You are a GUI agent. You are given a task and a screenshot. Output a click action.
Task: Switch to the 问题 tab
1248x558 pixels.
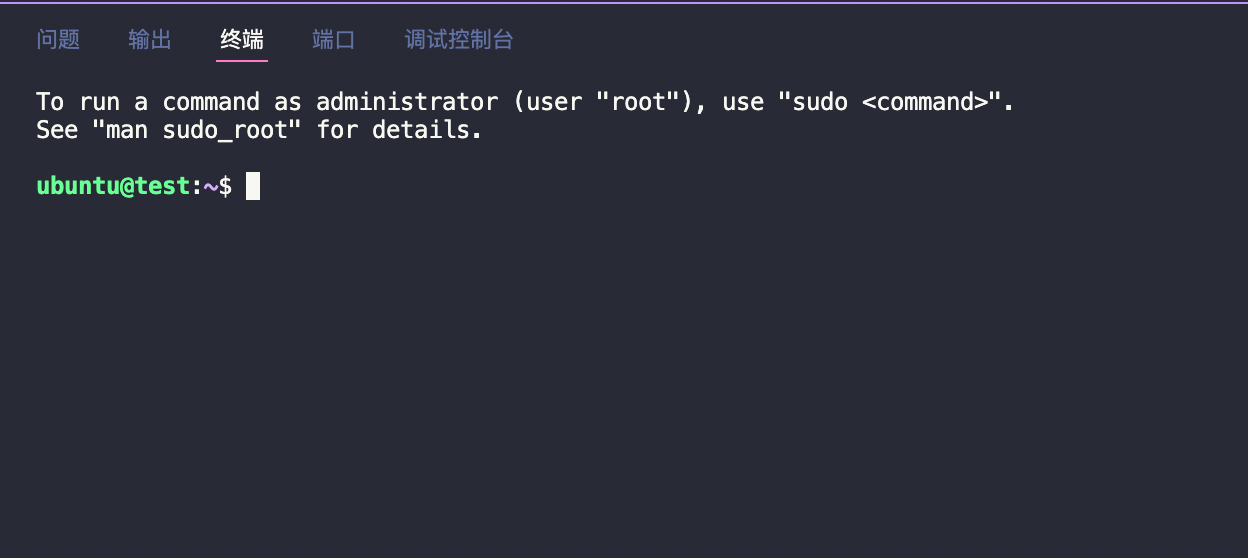tap(58, 40)
